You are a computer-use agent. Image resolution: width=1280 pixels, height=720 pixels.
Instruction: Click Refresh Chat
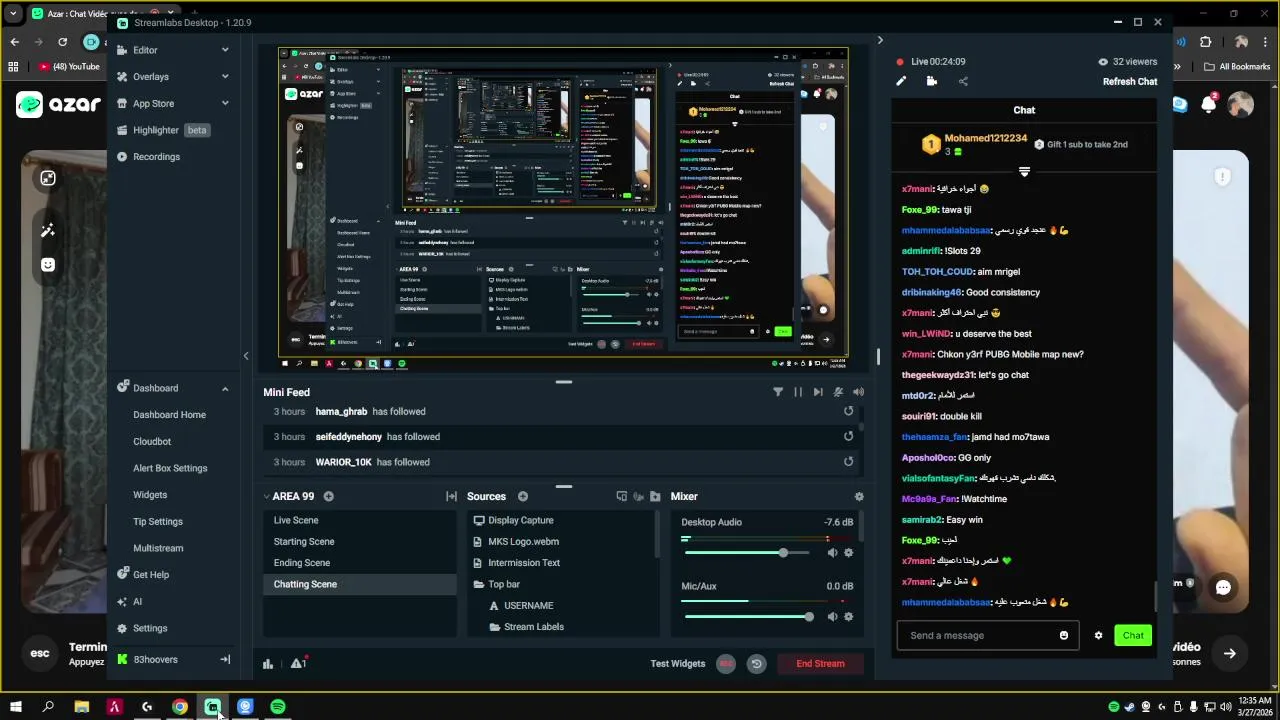1130,82
